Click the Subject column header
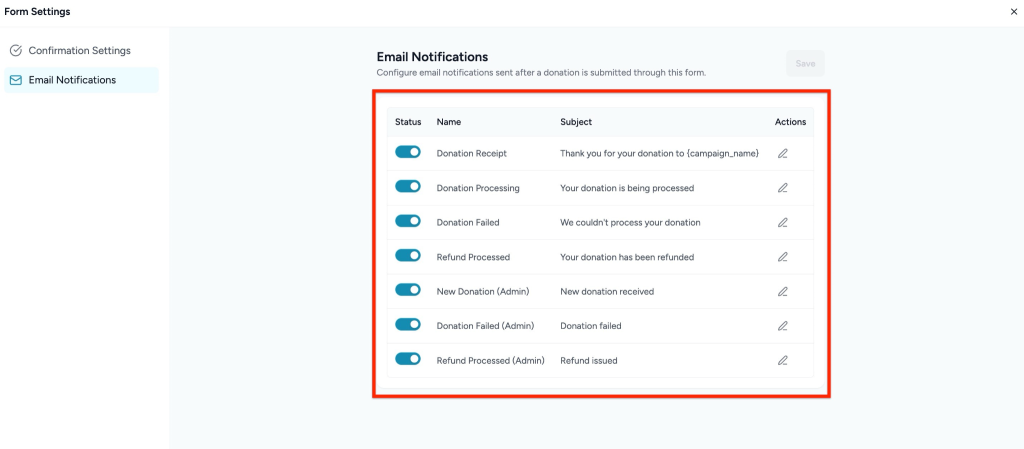Viewport: 1024px width, 449px height. [576, 122]
